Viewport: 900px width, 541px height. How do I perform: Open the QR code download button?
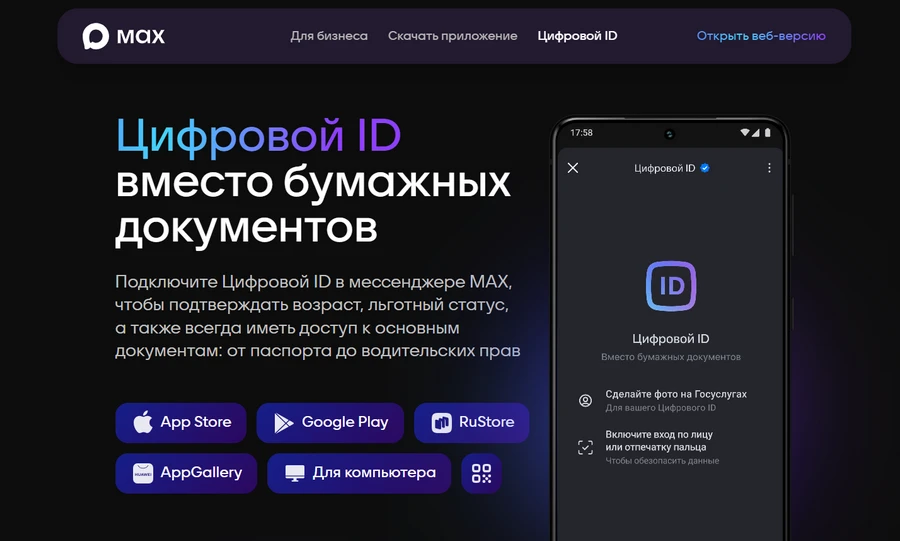tap(481, 473)
